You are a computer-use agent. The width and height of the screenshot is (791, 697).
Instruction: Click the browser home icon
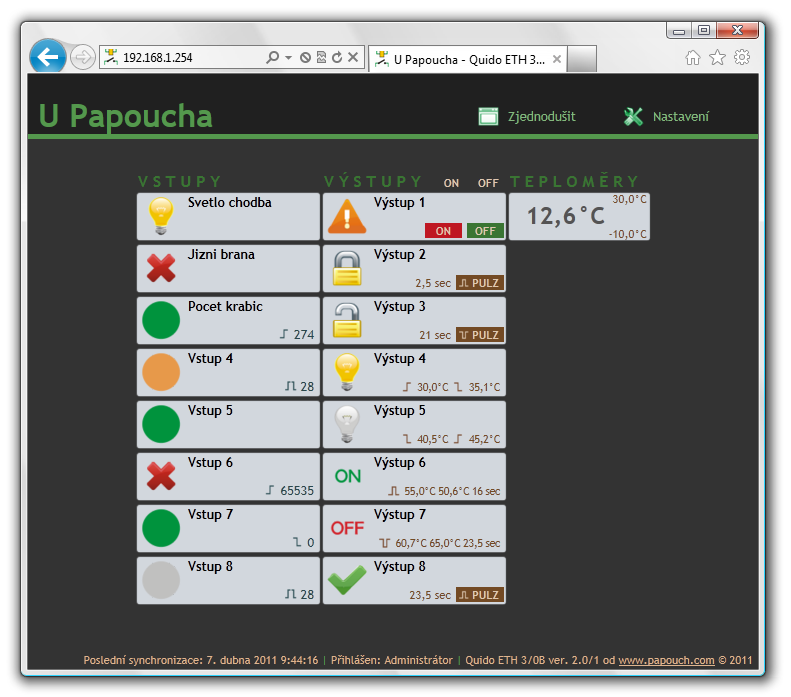click(693, 57)
